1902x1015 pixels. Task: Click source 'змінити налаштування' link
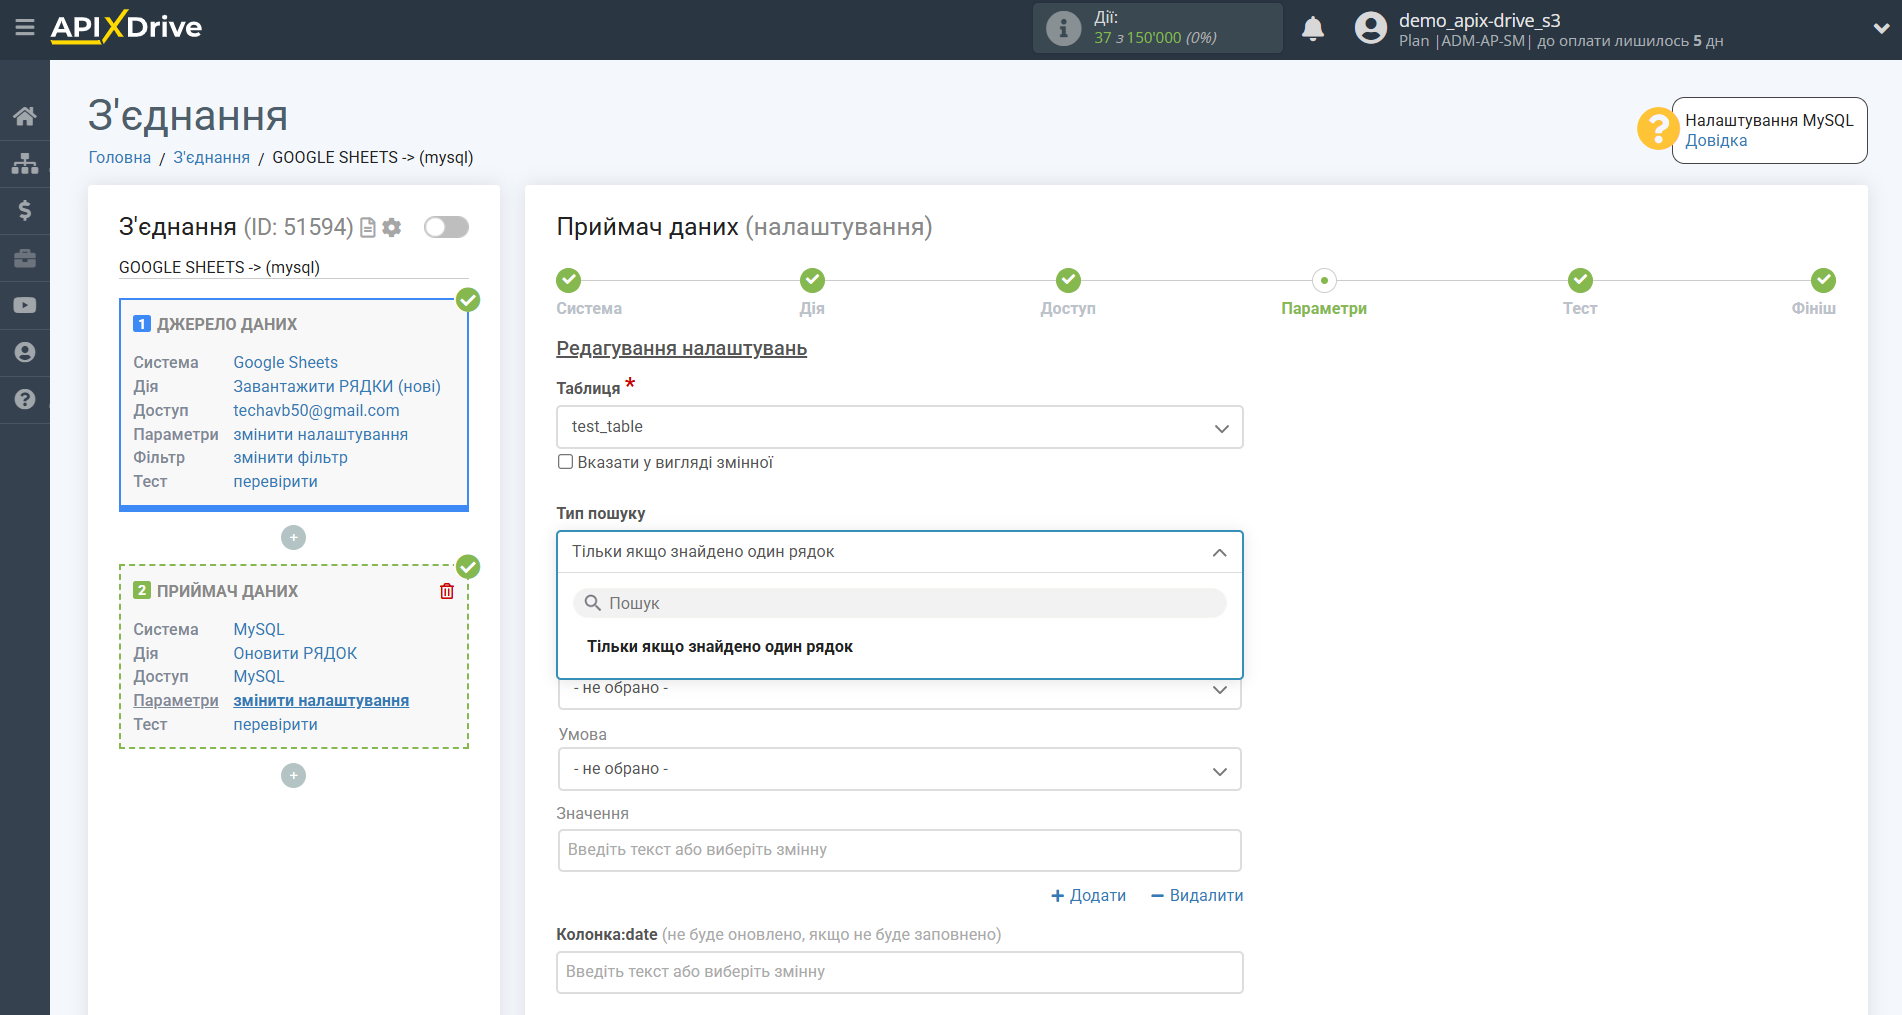(321, 434)
